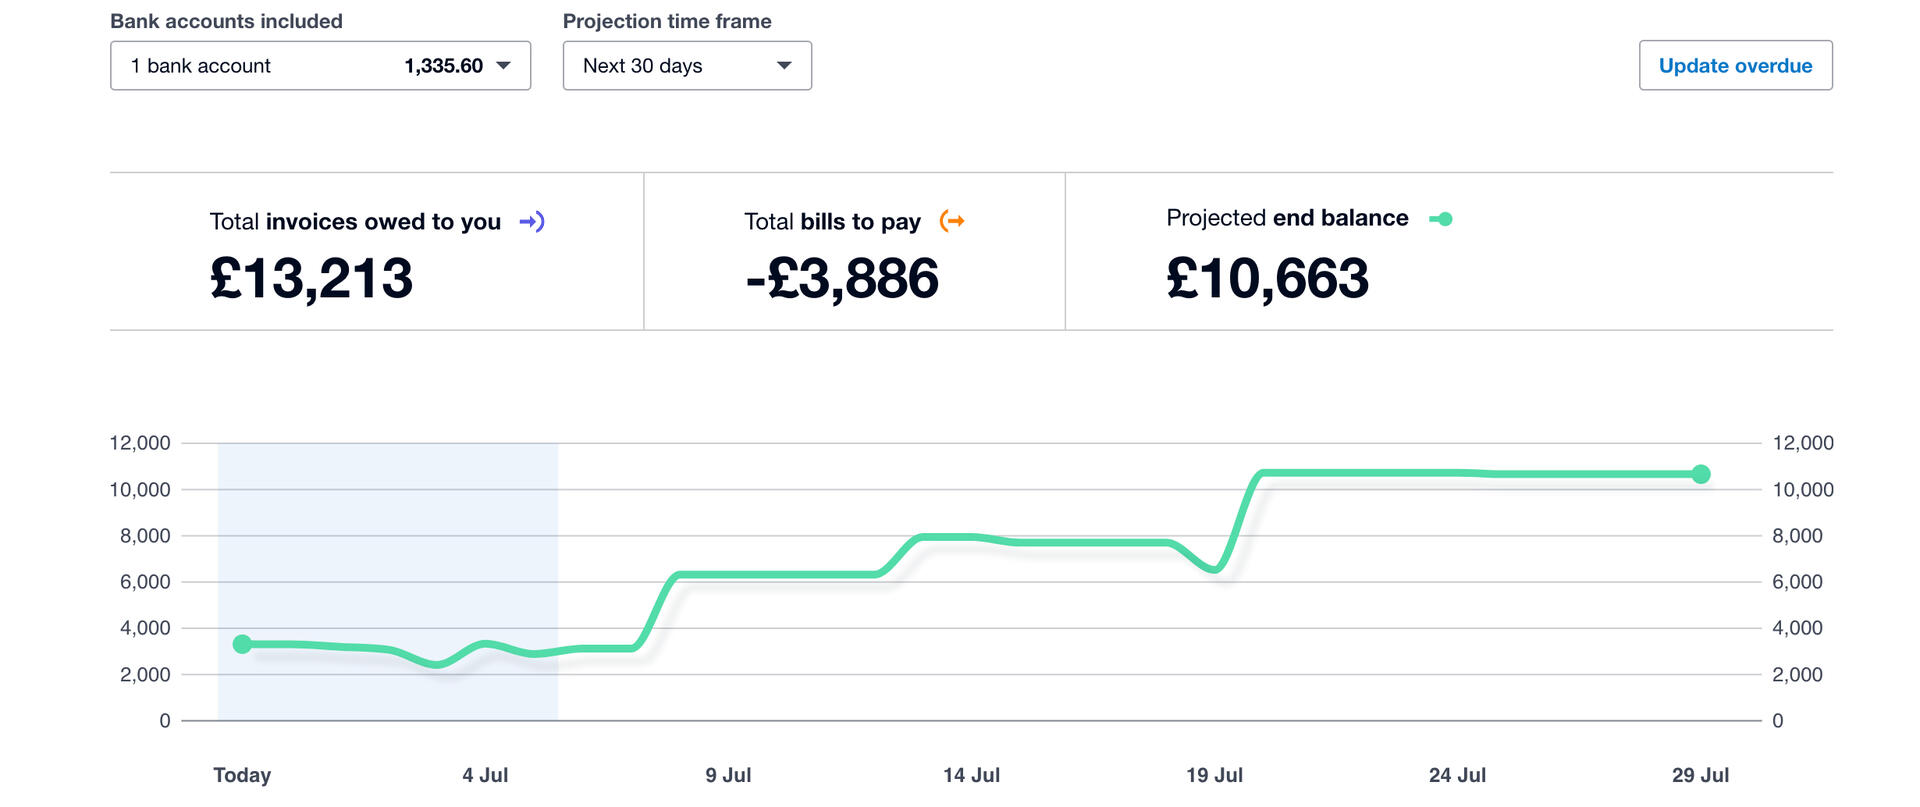Image resolution: width=1920 pixels, height=807 pixels.
Task: Click the £10,663 projected end balance
Action: (1267, 278)
